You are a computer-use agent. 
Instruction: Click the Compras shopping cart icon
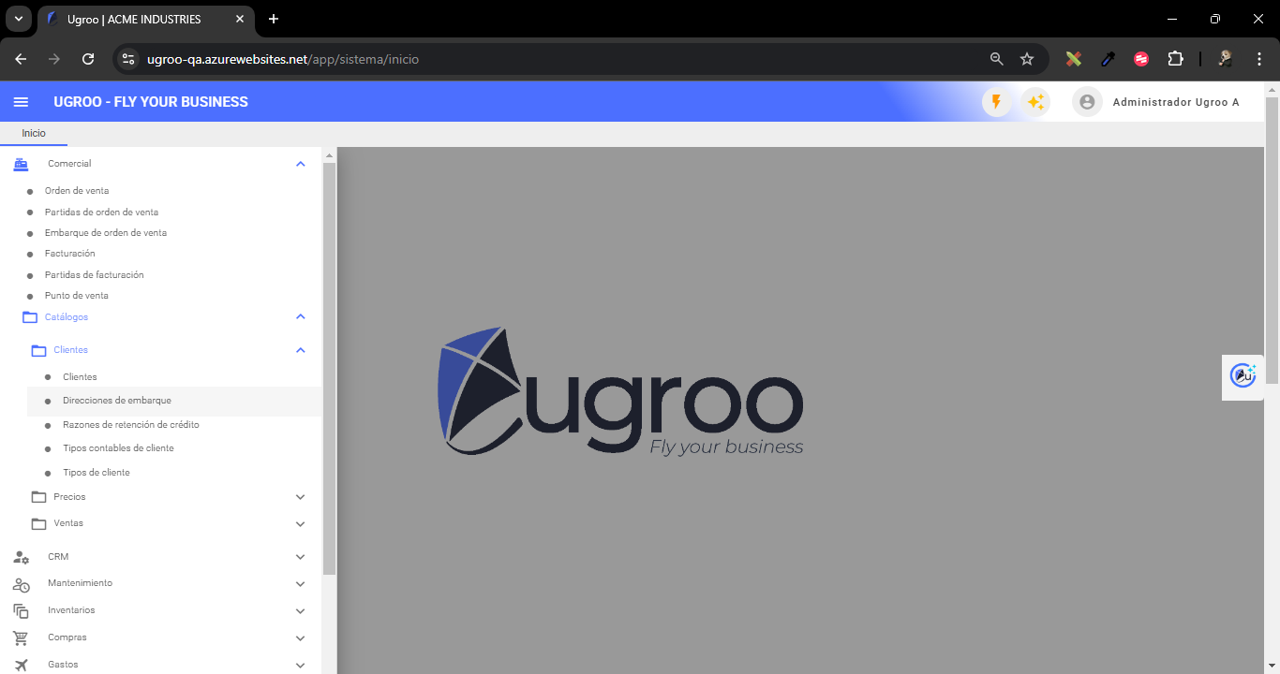(21, 638)
